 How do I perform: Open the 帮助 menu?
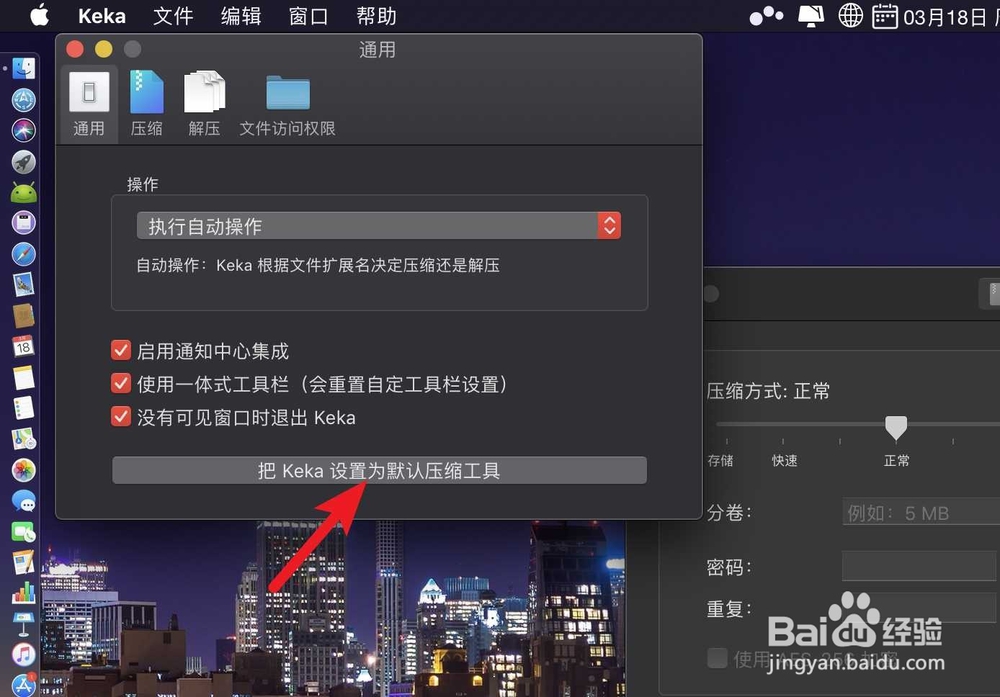point(376,15)
